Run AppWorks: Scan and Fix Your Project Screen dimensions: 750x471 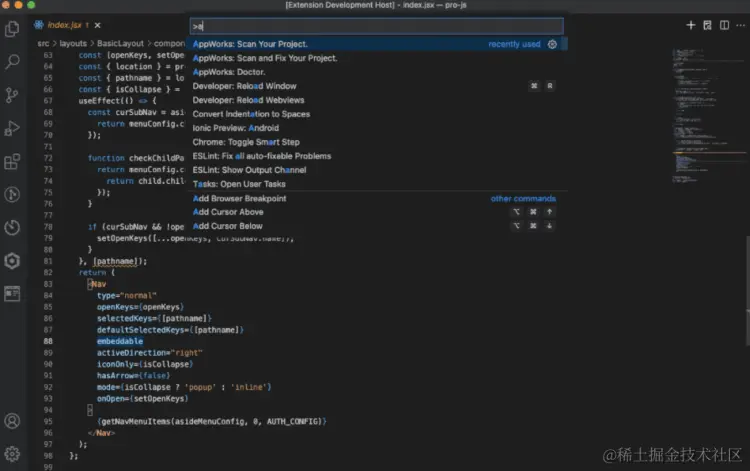coord(376,58)
